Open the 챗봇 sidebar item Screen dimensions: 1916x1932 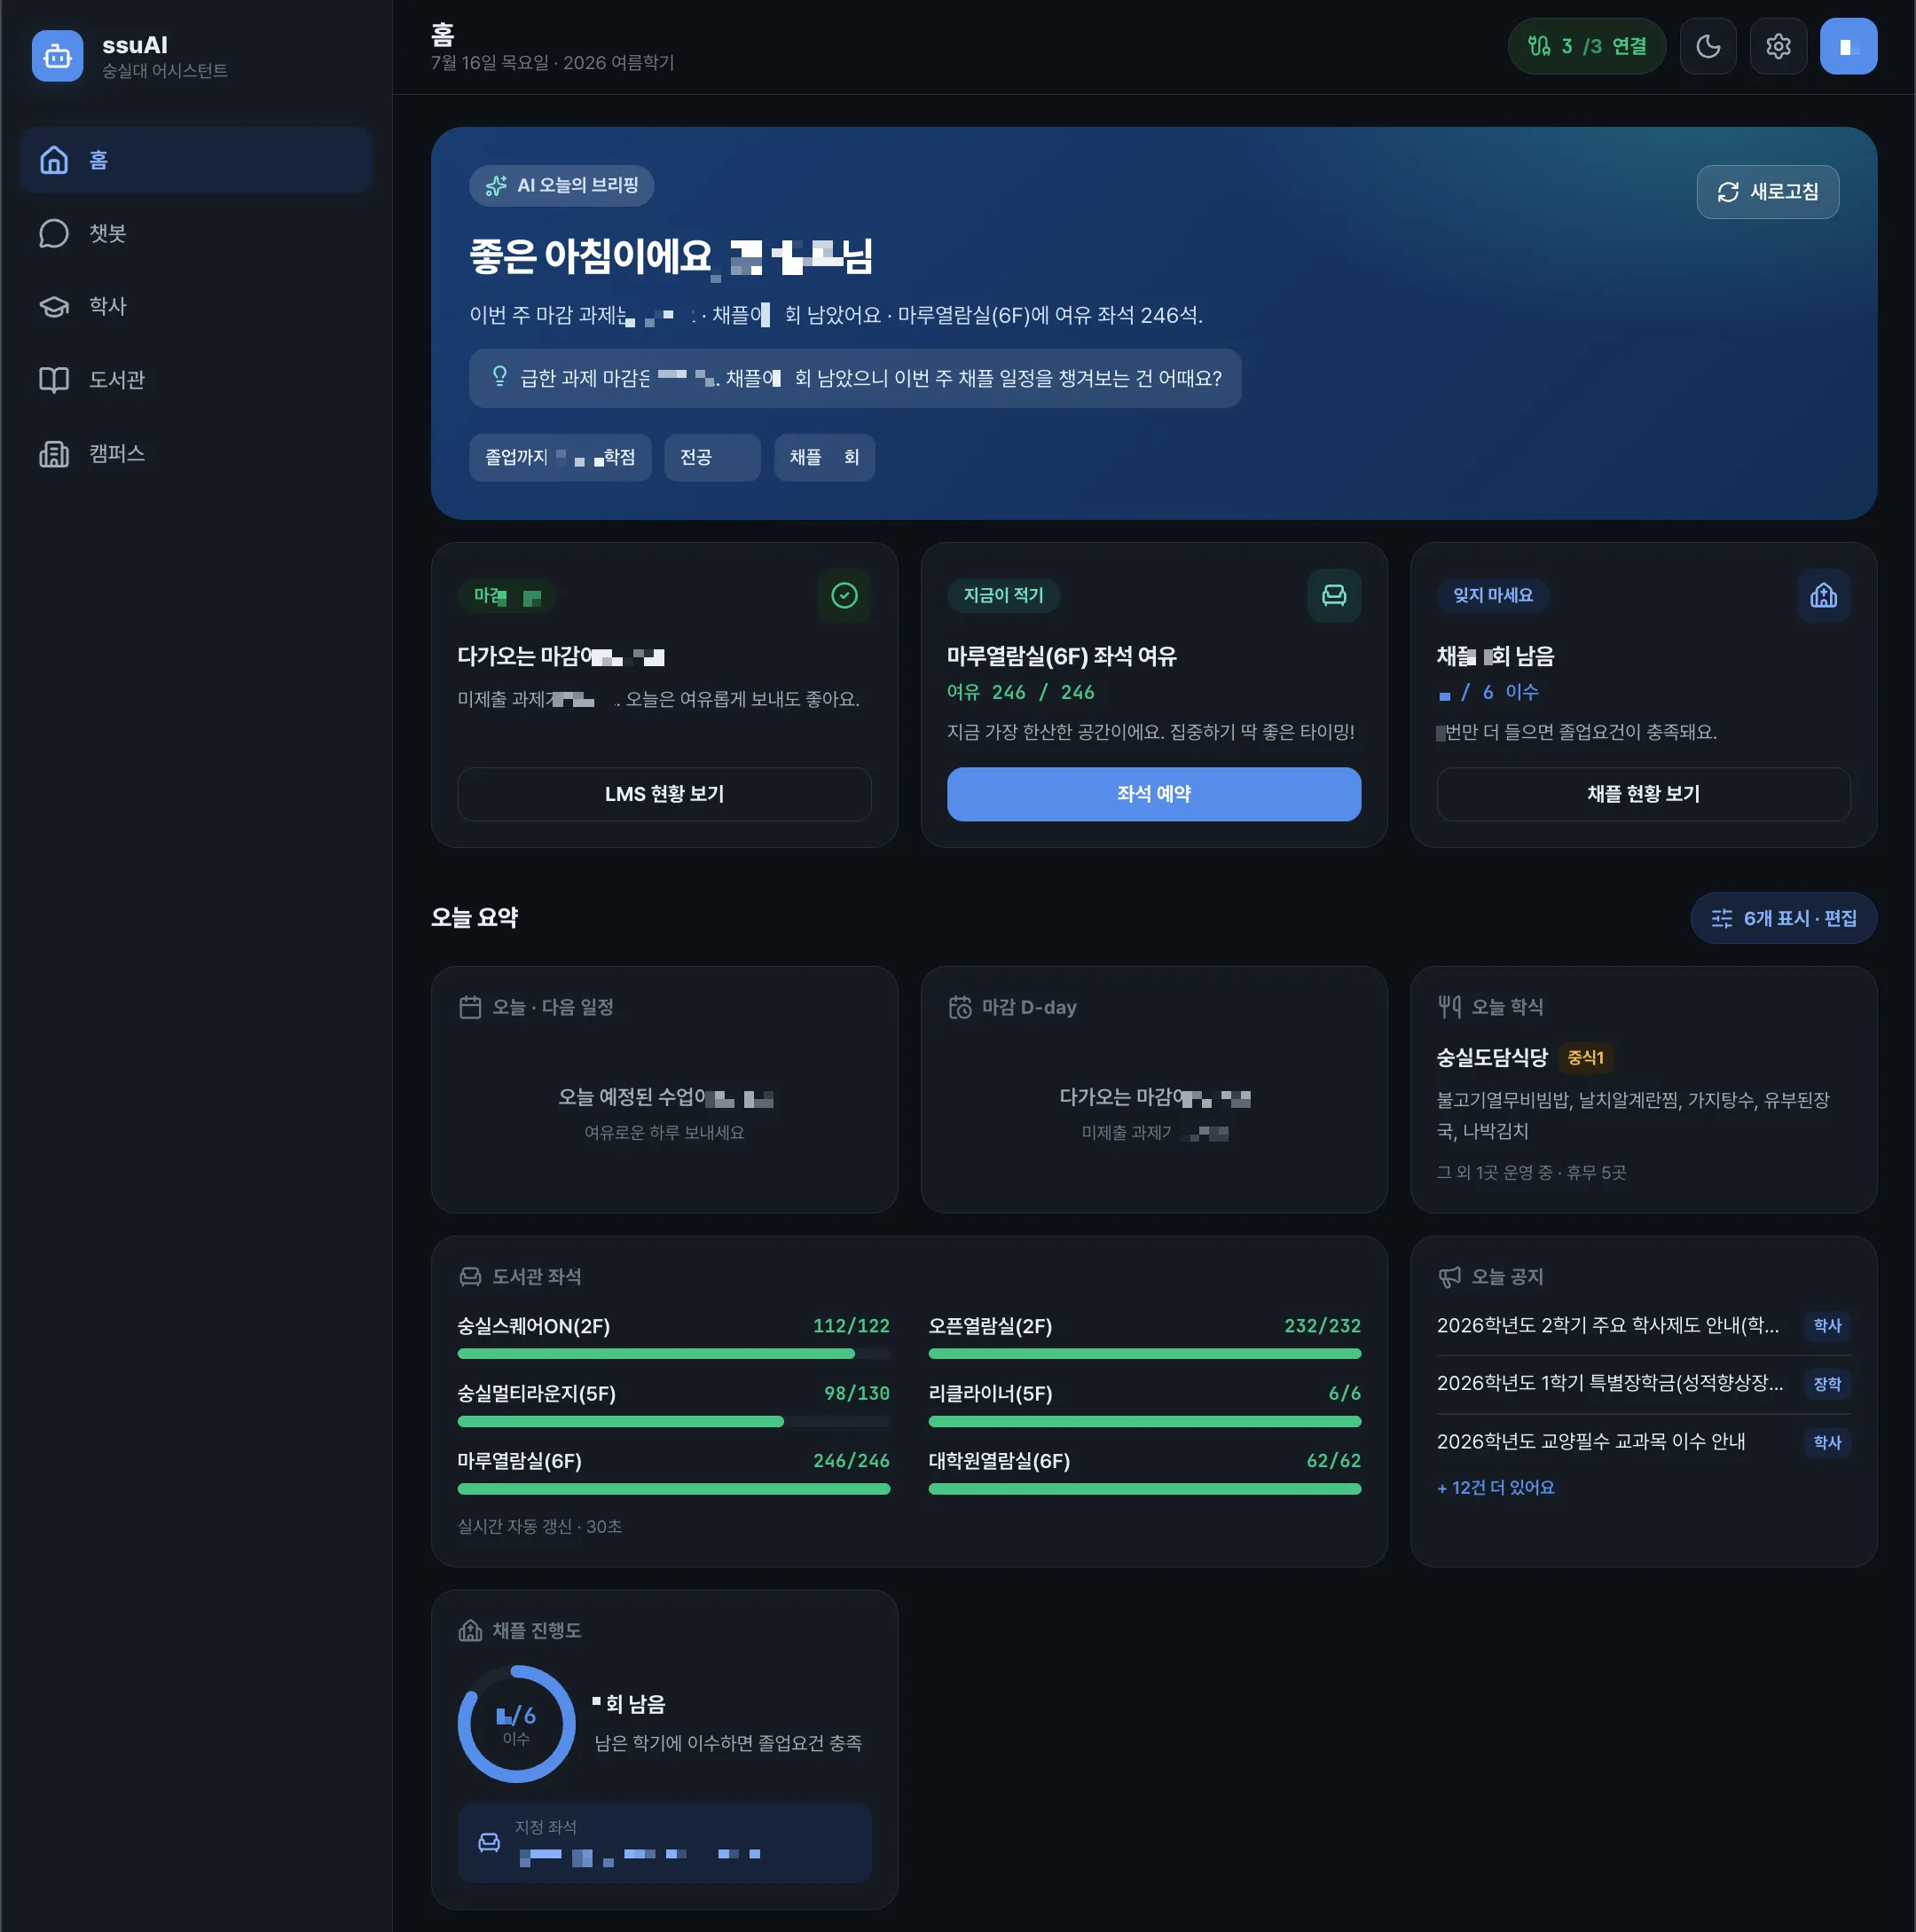[196, 233]
